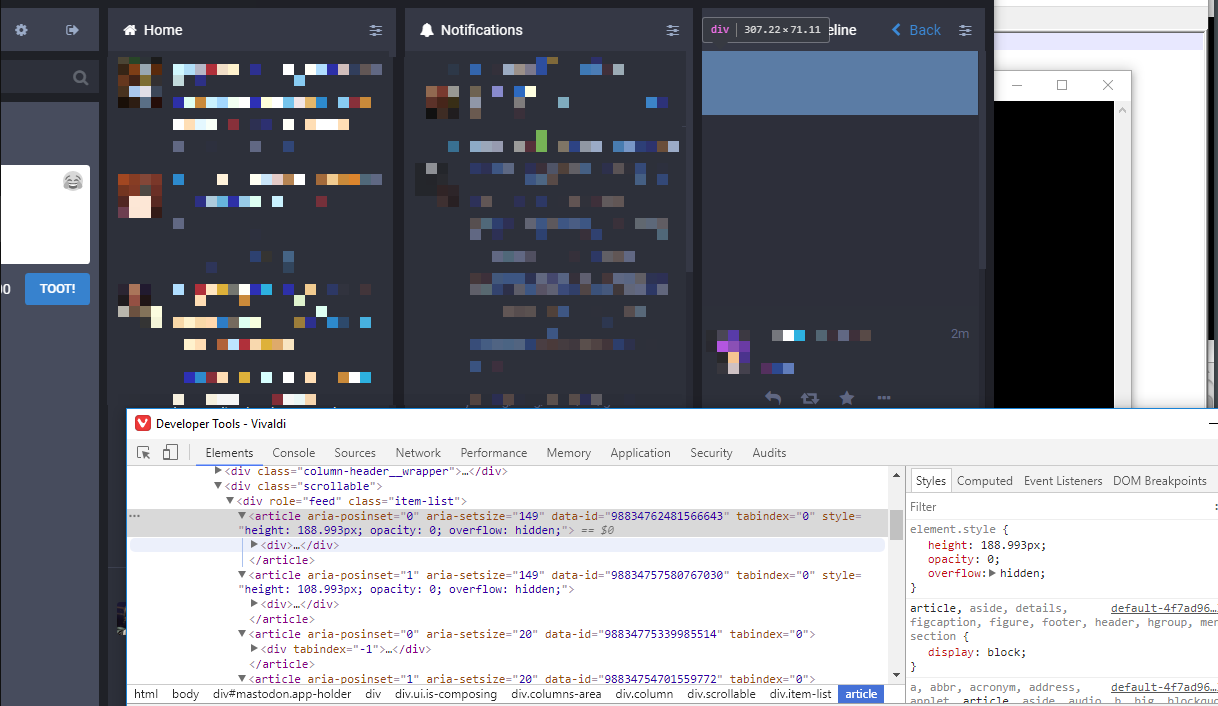Favourite the toot using the star icon
This screenshot has width=1218, height=706.
point(847,398)
